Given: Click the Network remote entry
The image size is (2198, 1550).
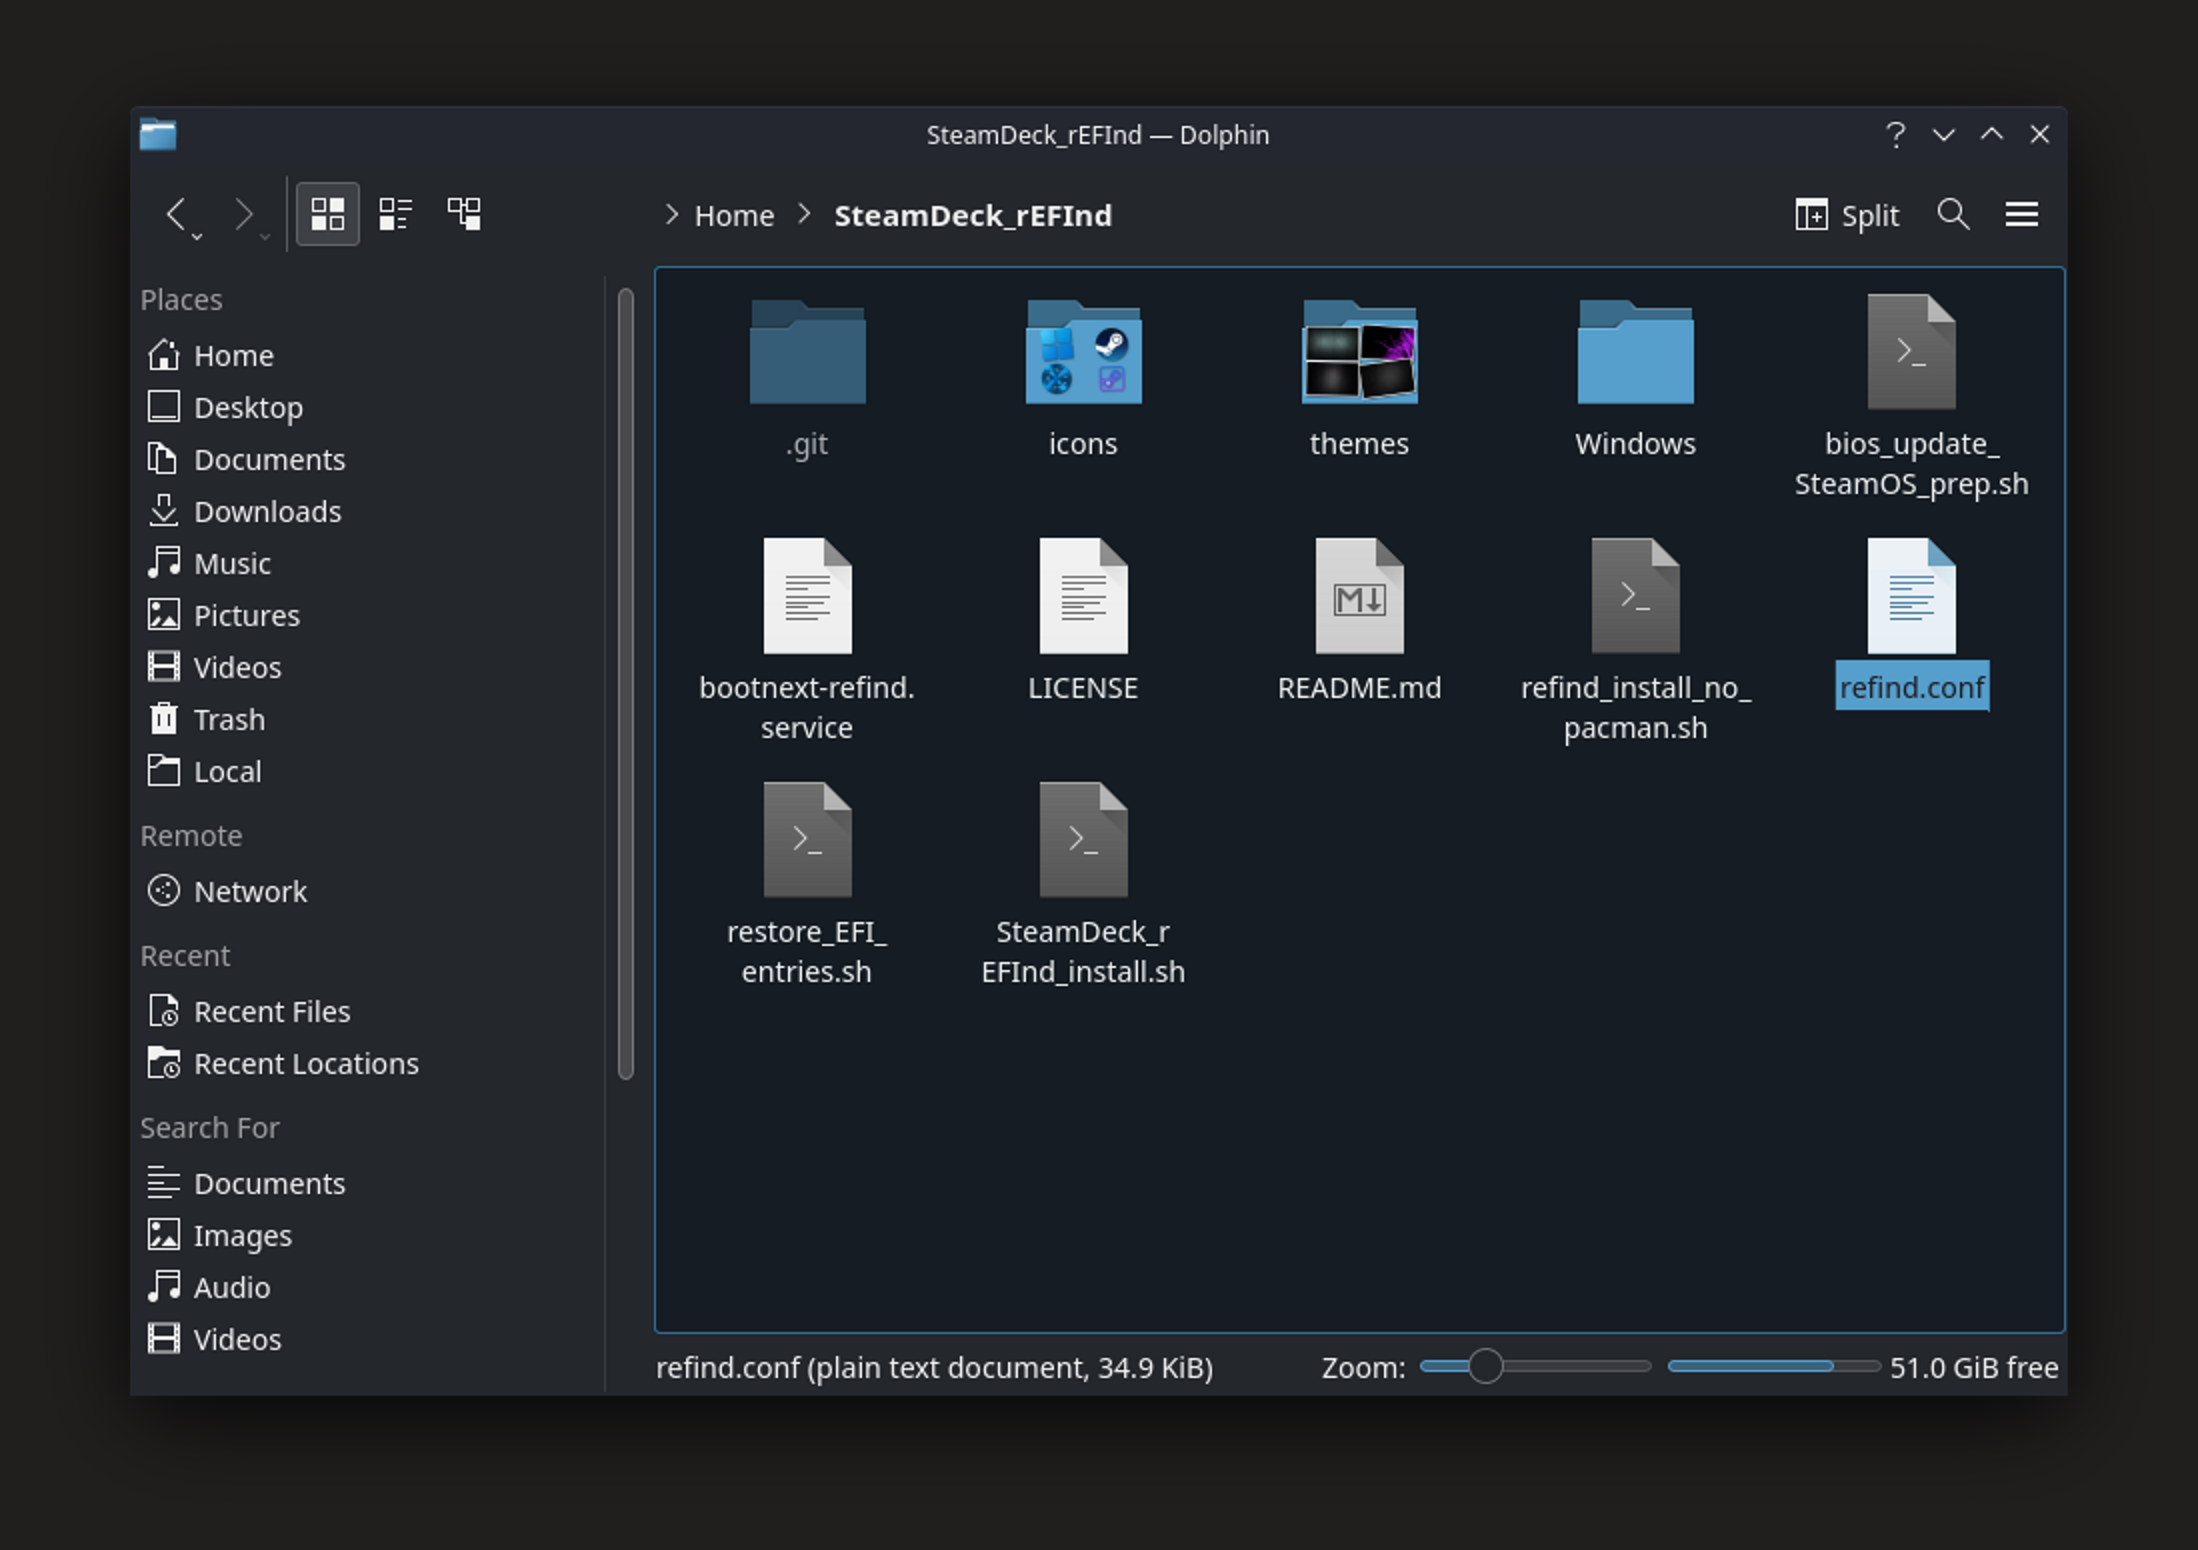Looking at the screenshot, I should pyautogui.click(x=250, y=892).
